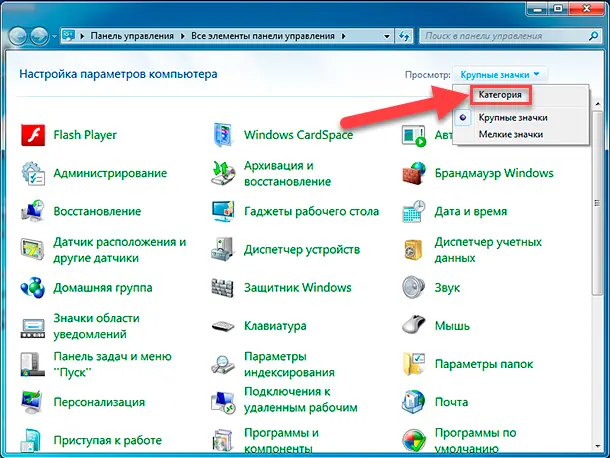The height and width of the screenshot is (458, 610).
Task: Click the Дата и время calendar icon
Action: 414,211
